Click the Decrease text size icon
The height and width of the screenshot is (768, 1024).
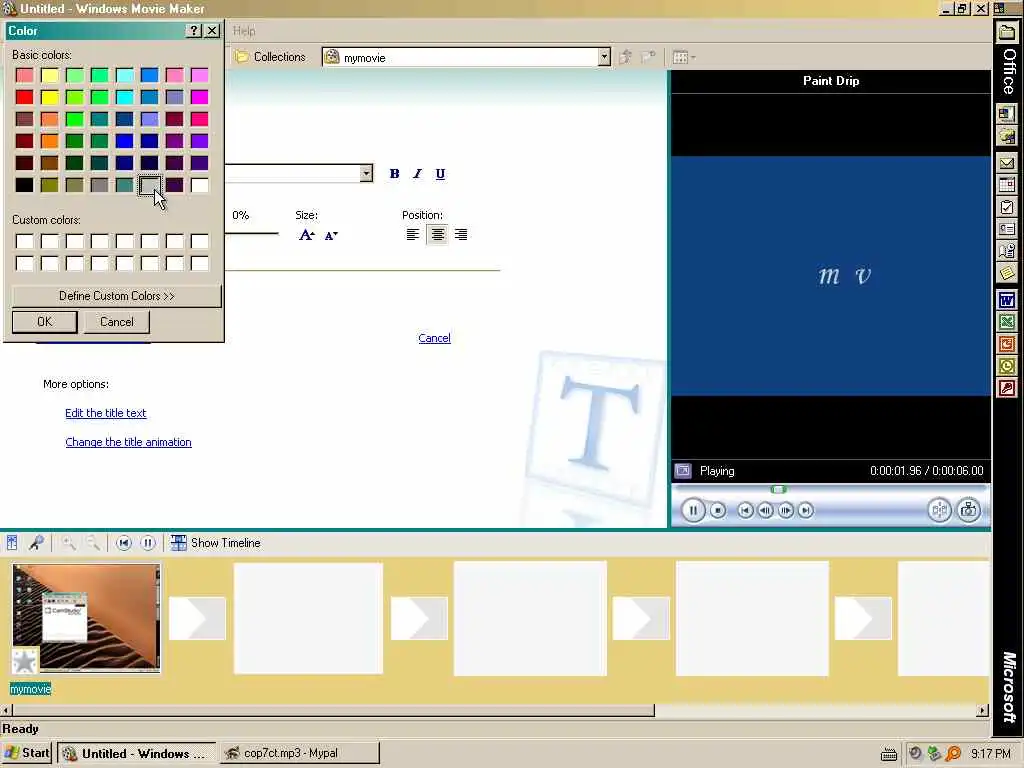tap(331, 235)
